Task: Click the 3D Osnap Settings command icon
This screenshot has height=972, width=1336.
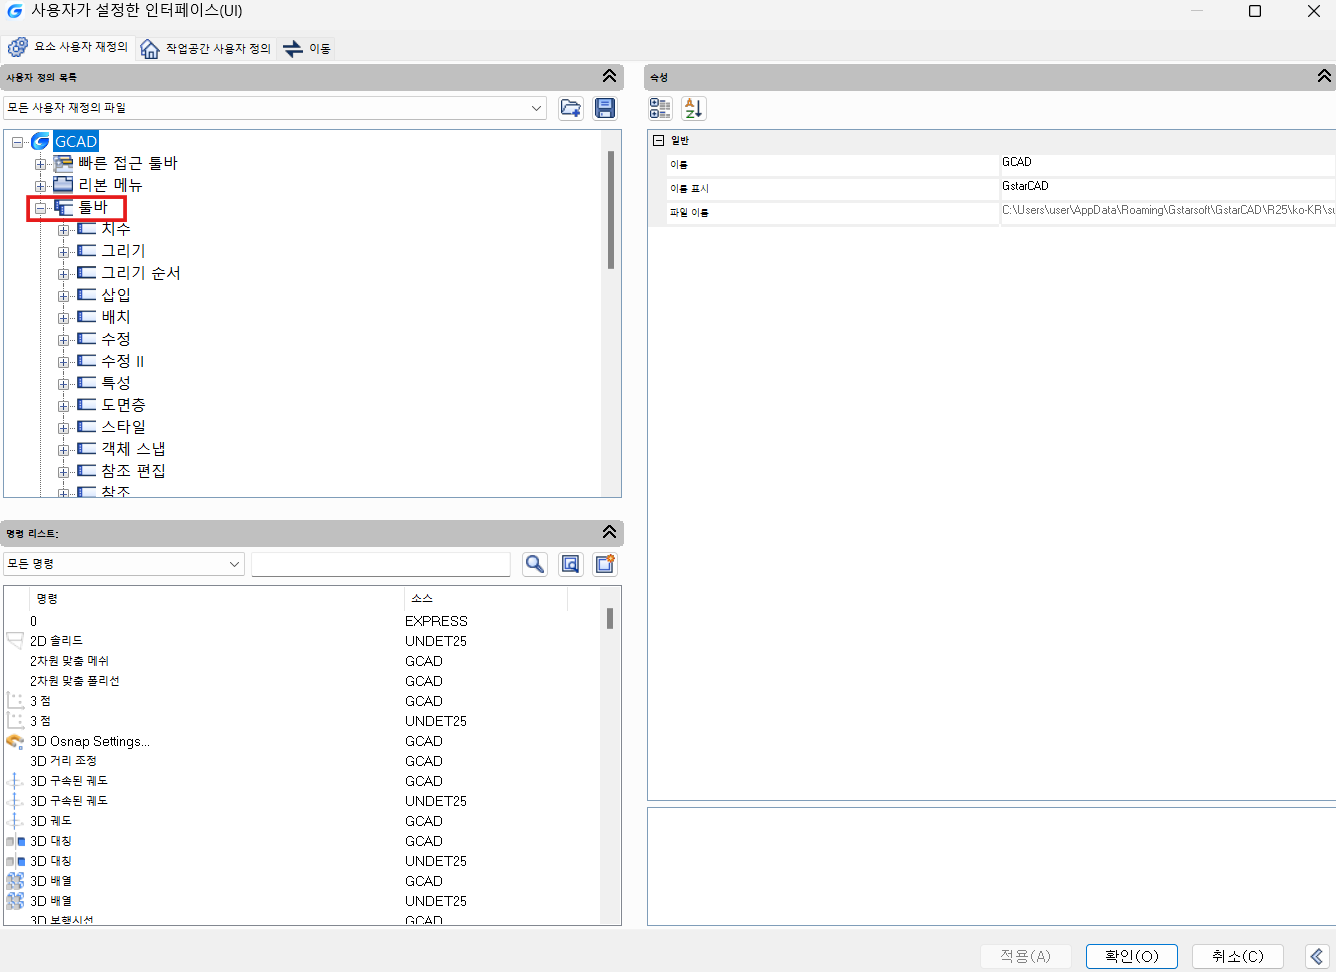Action: point(15,741)
